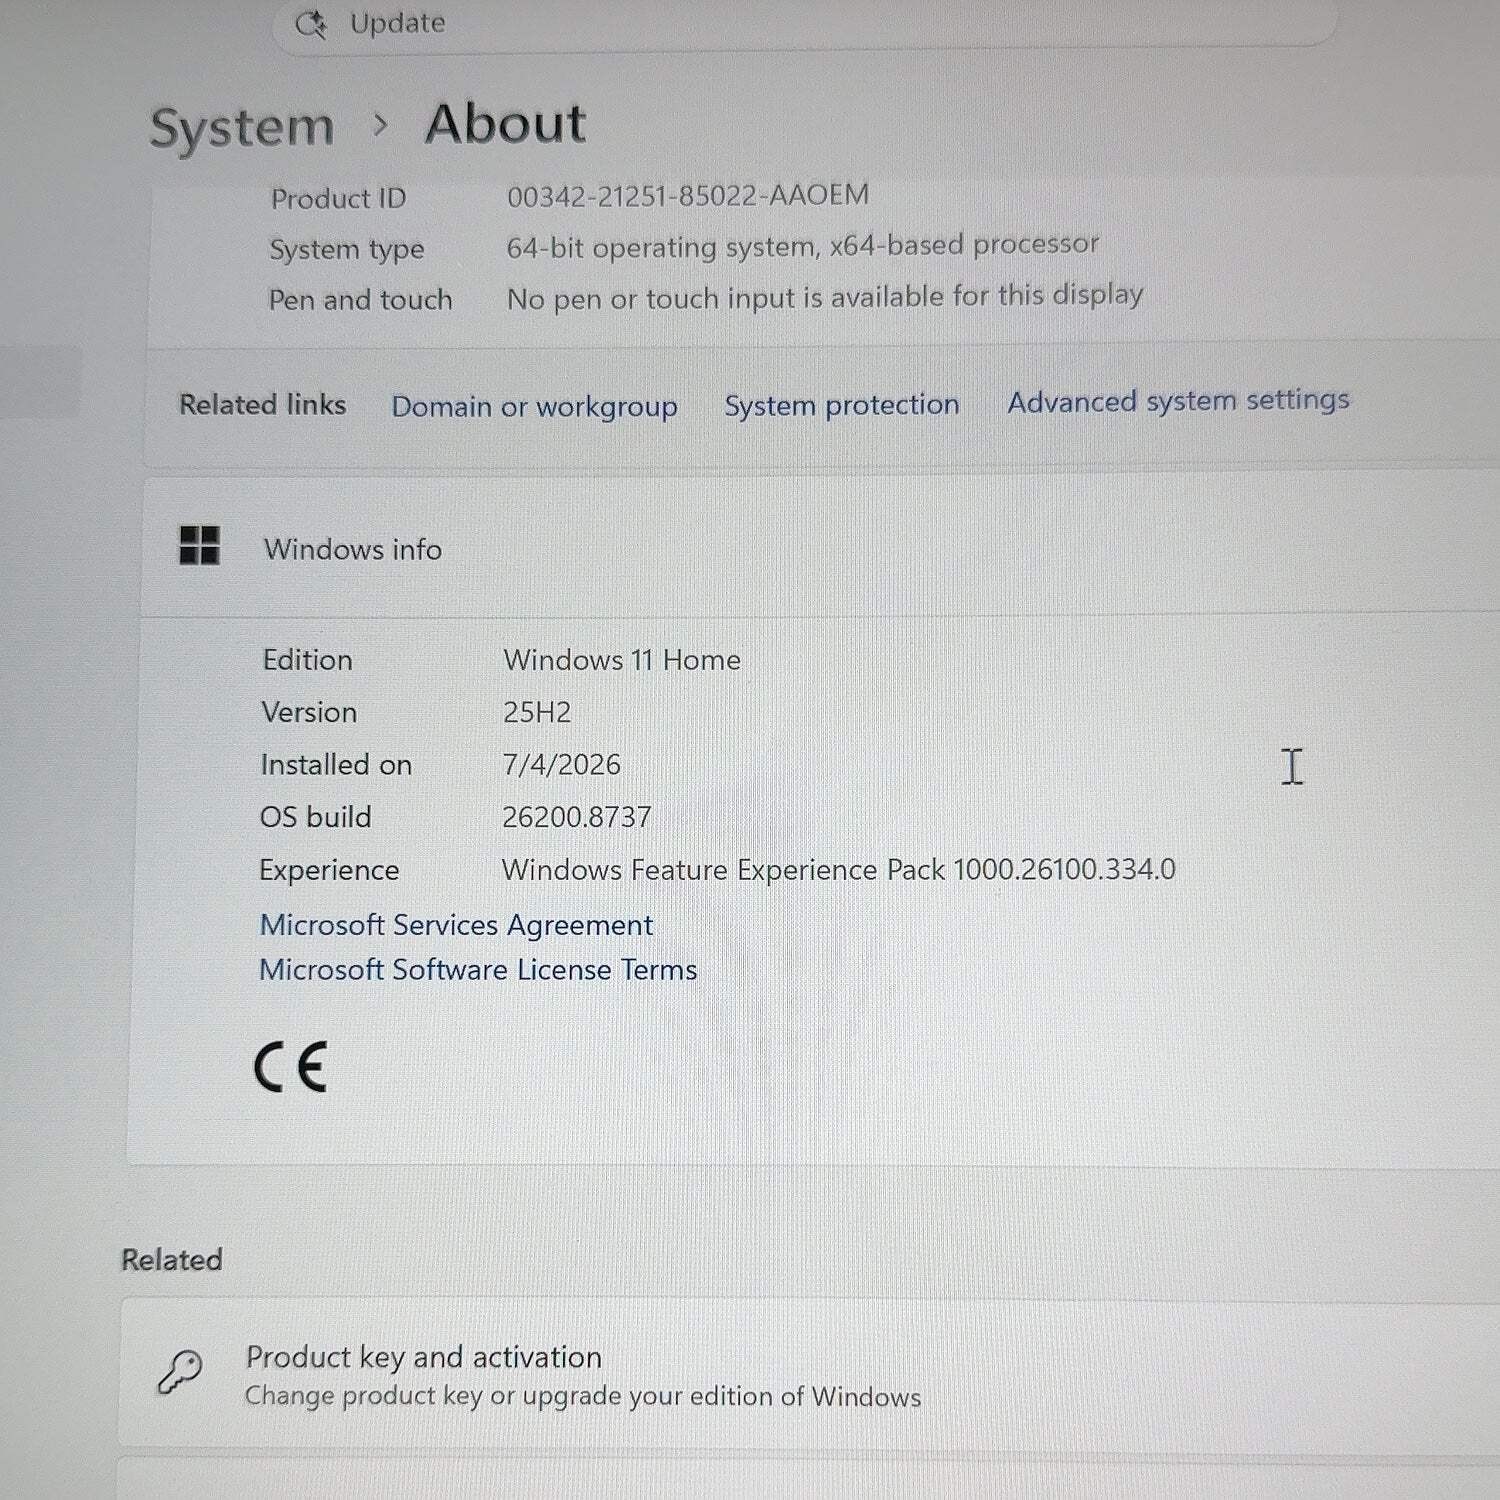The width and height of the screenshot is (1500, 1500).
Task: Open Microsoft Software License Terms link
Action: click(x=478, y=970)
